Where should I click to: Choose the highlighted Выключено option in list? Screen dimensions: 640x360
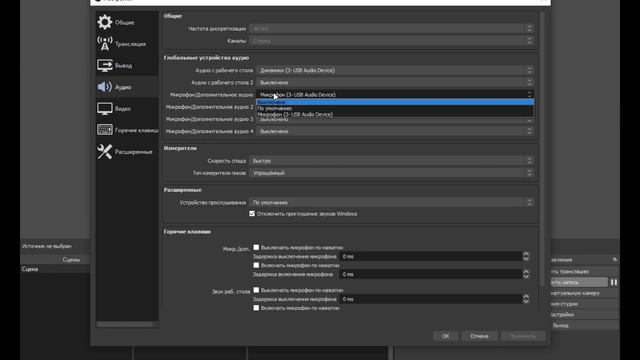click(395, 102)
